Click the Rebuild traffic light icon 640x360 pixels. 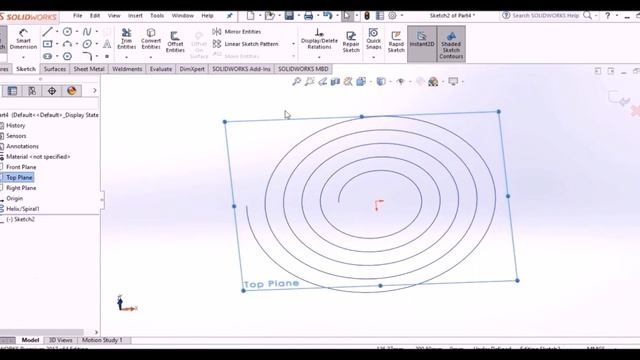click(x=367, y=16)
